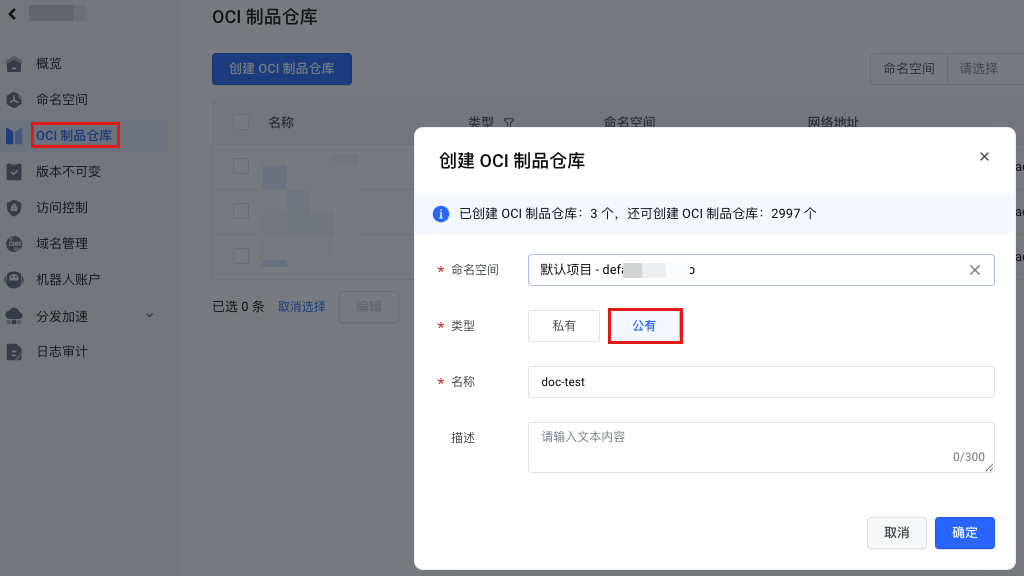This screenshot has width=1024, height=576.
Task: Check the first repository row checkbox
Action: (241, 166)
